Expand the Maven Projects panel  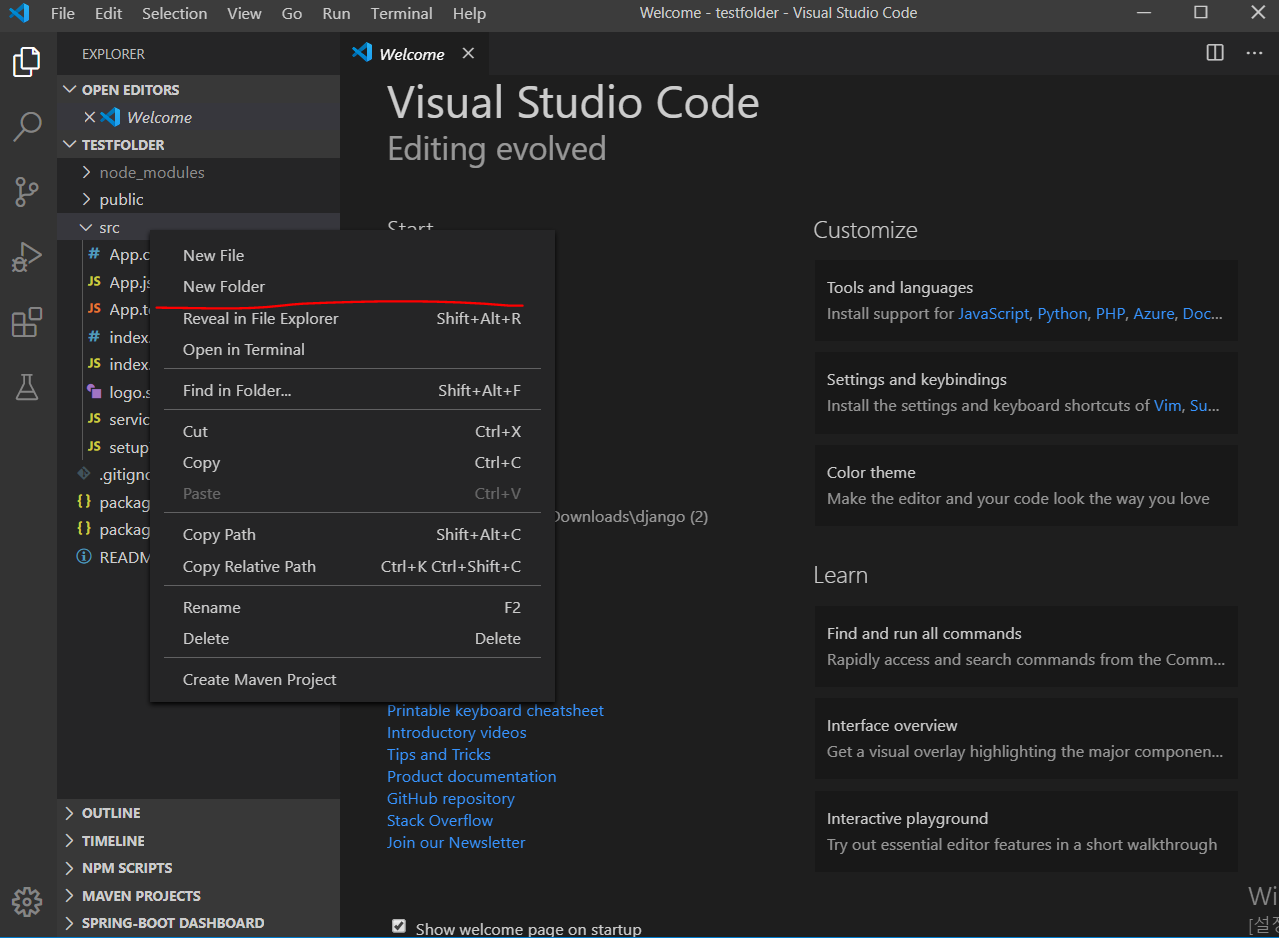click(x=198, y=896)
